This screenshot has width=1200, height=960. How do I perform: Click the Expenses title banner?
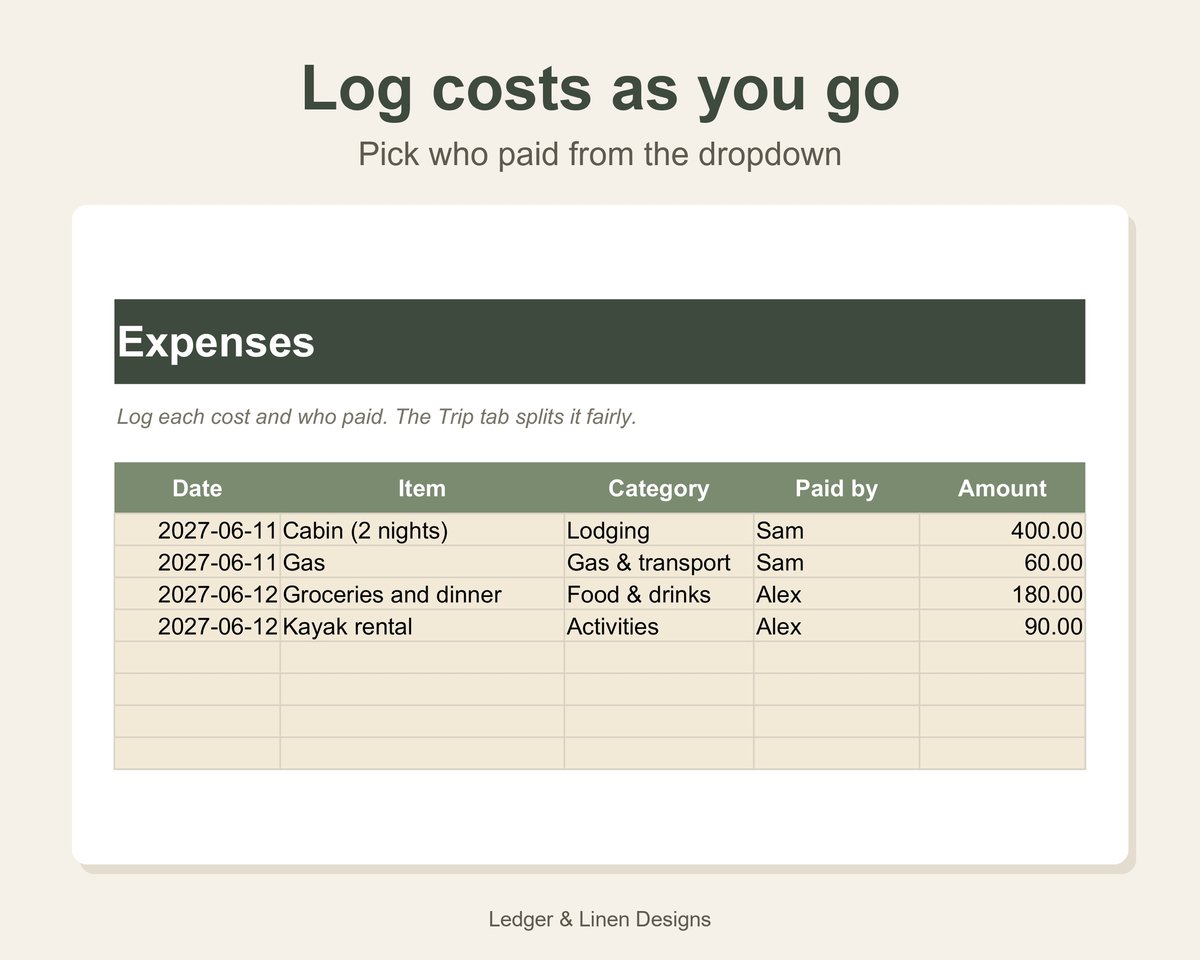coord(600,342)
